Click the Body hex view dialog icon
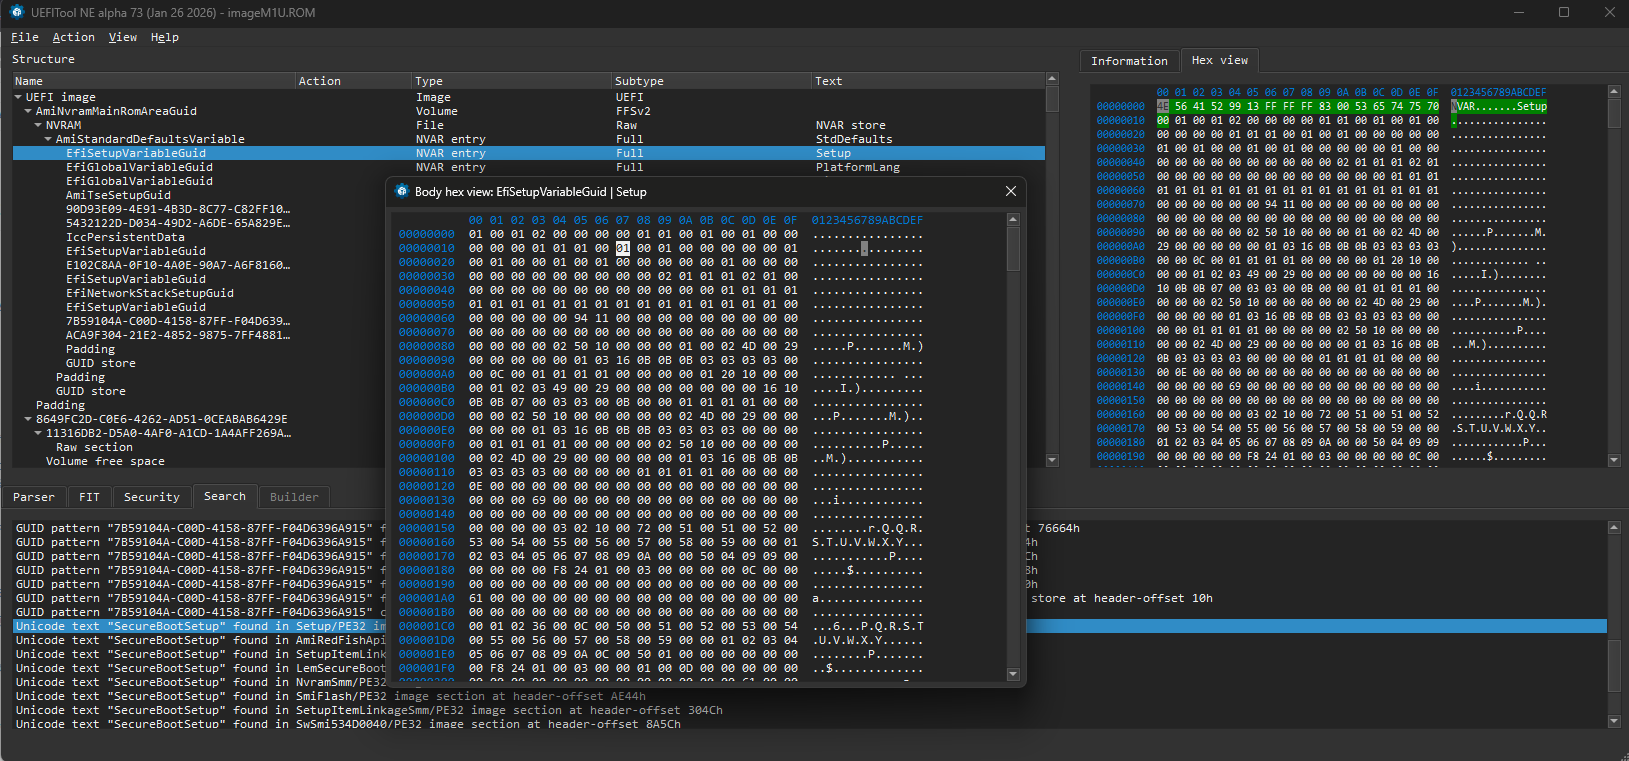1629x761 pixels. click(402, 191)
